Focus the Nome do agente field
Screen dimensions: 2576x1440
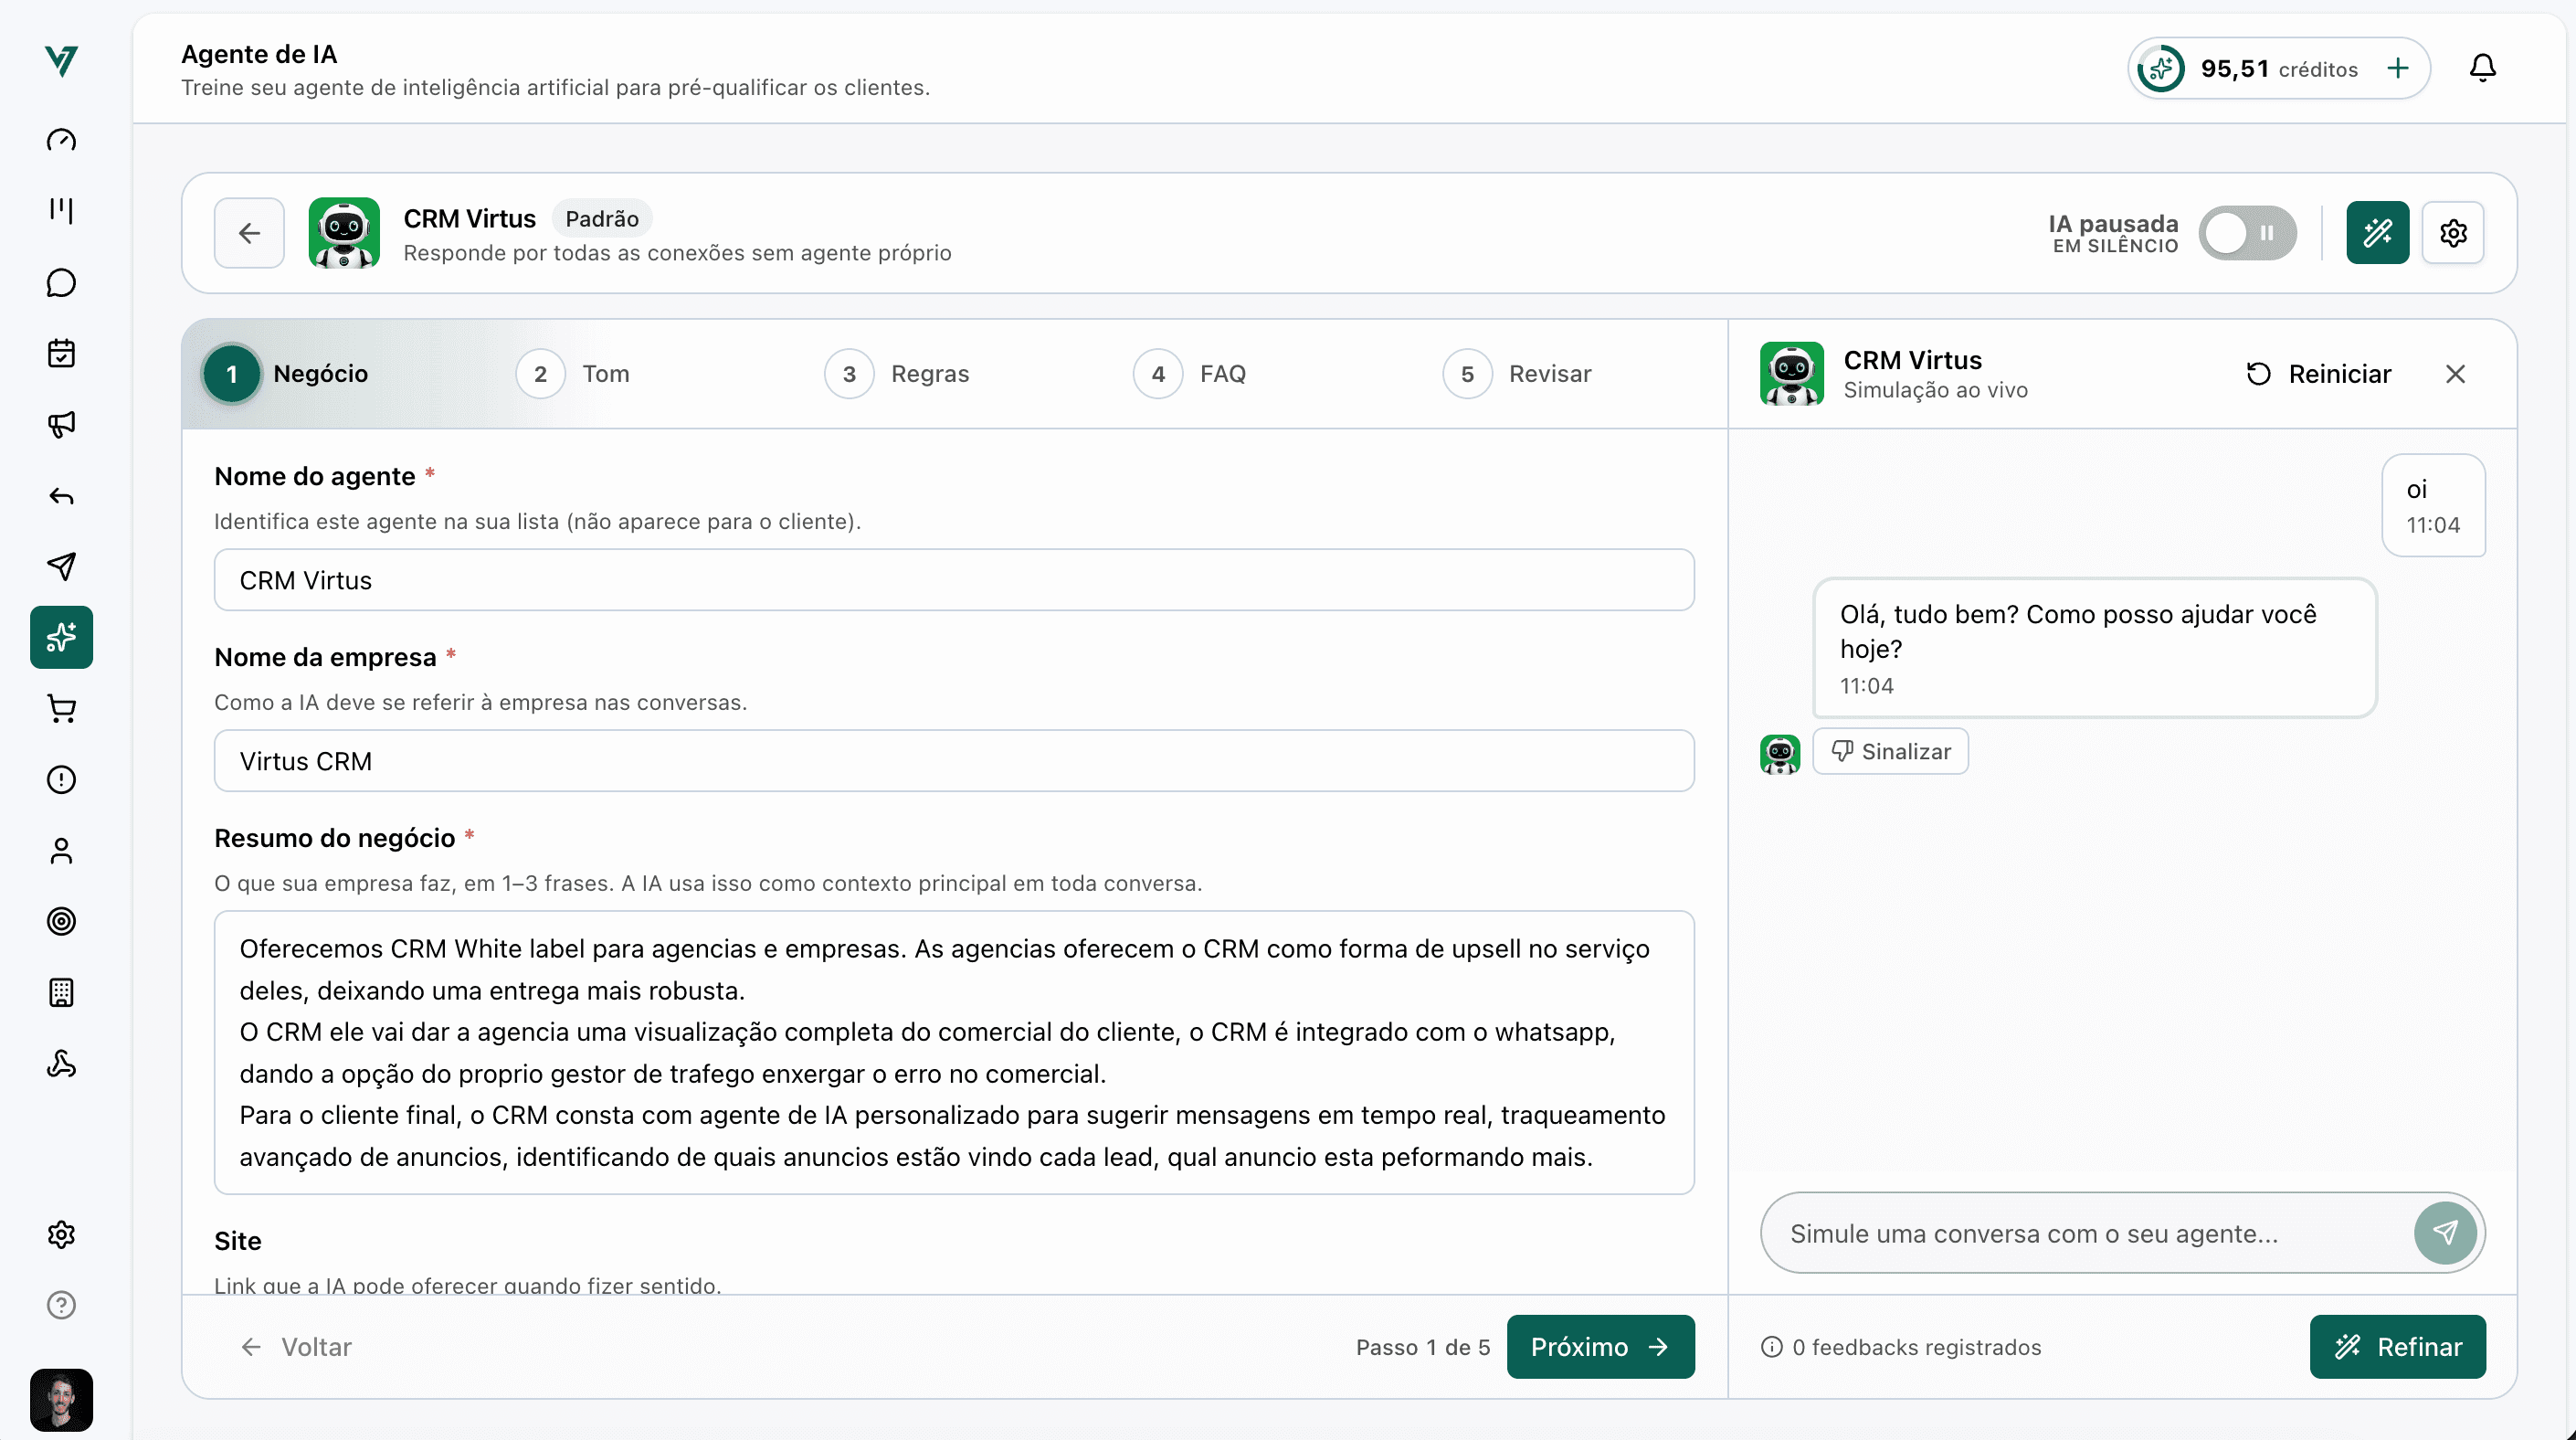(x=954, y=580)
